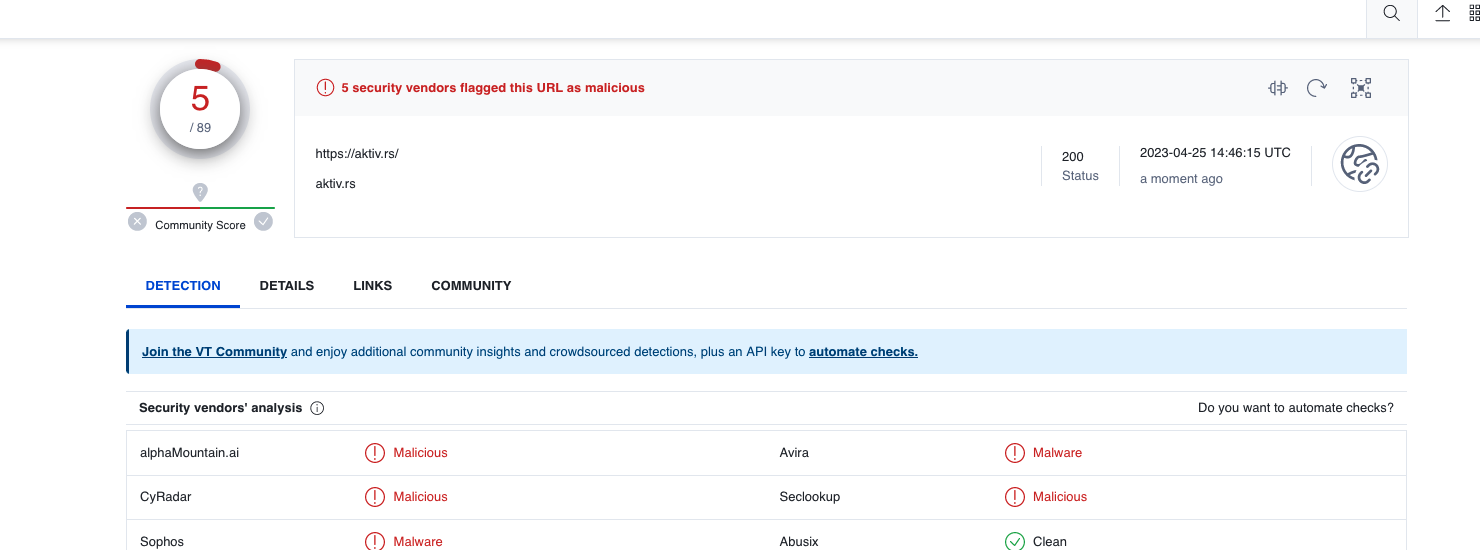Click the detection score circle 5/89

coord(200,110)
